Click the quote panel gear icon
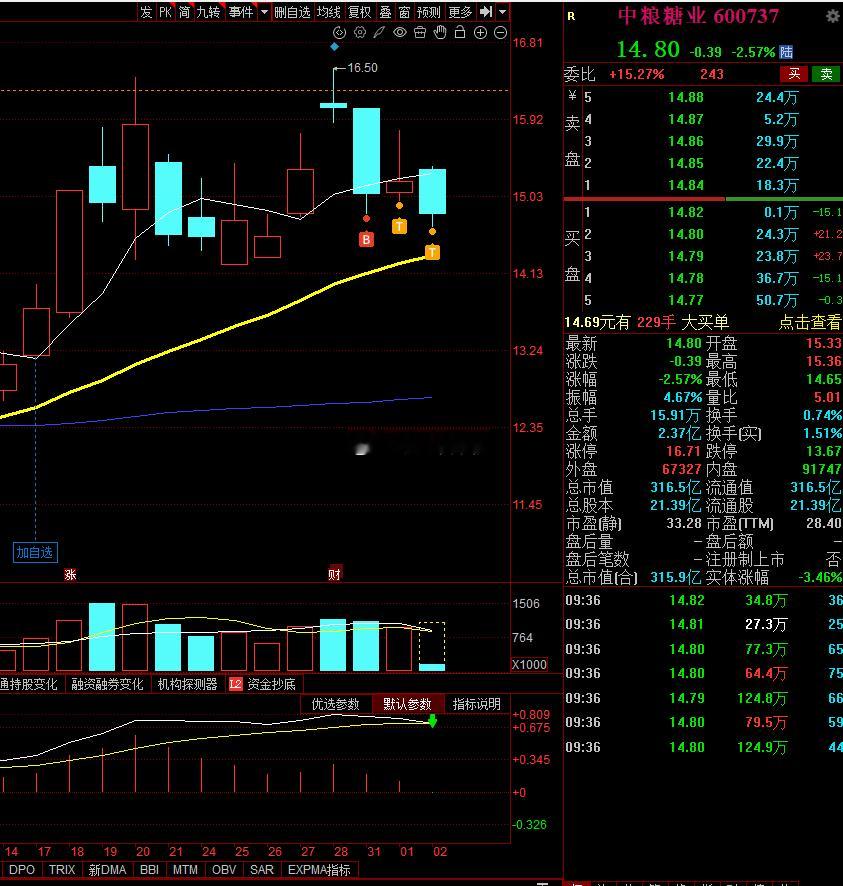Image resolution: width=843 pixels, height=886 pixels. pos(832,16)
